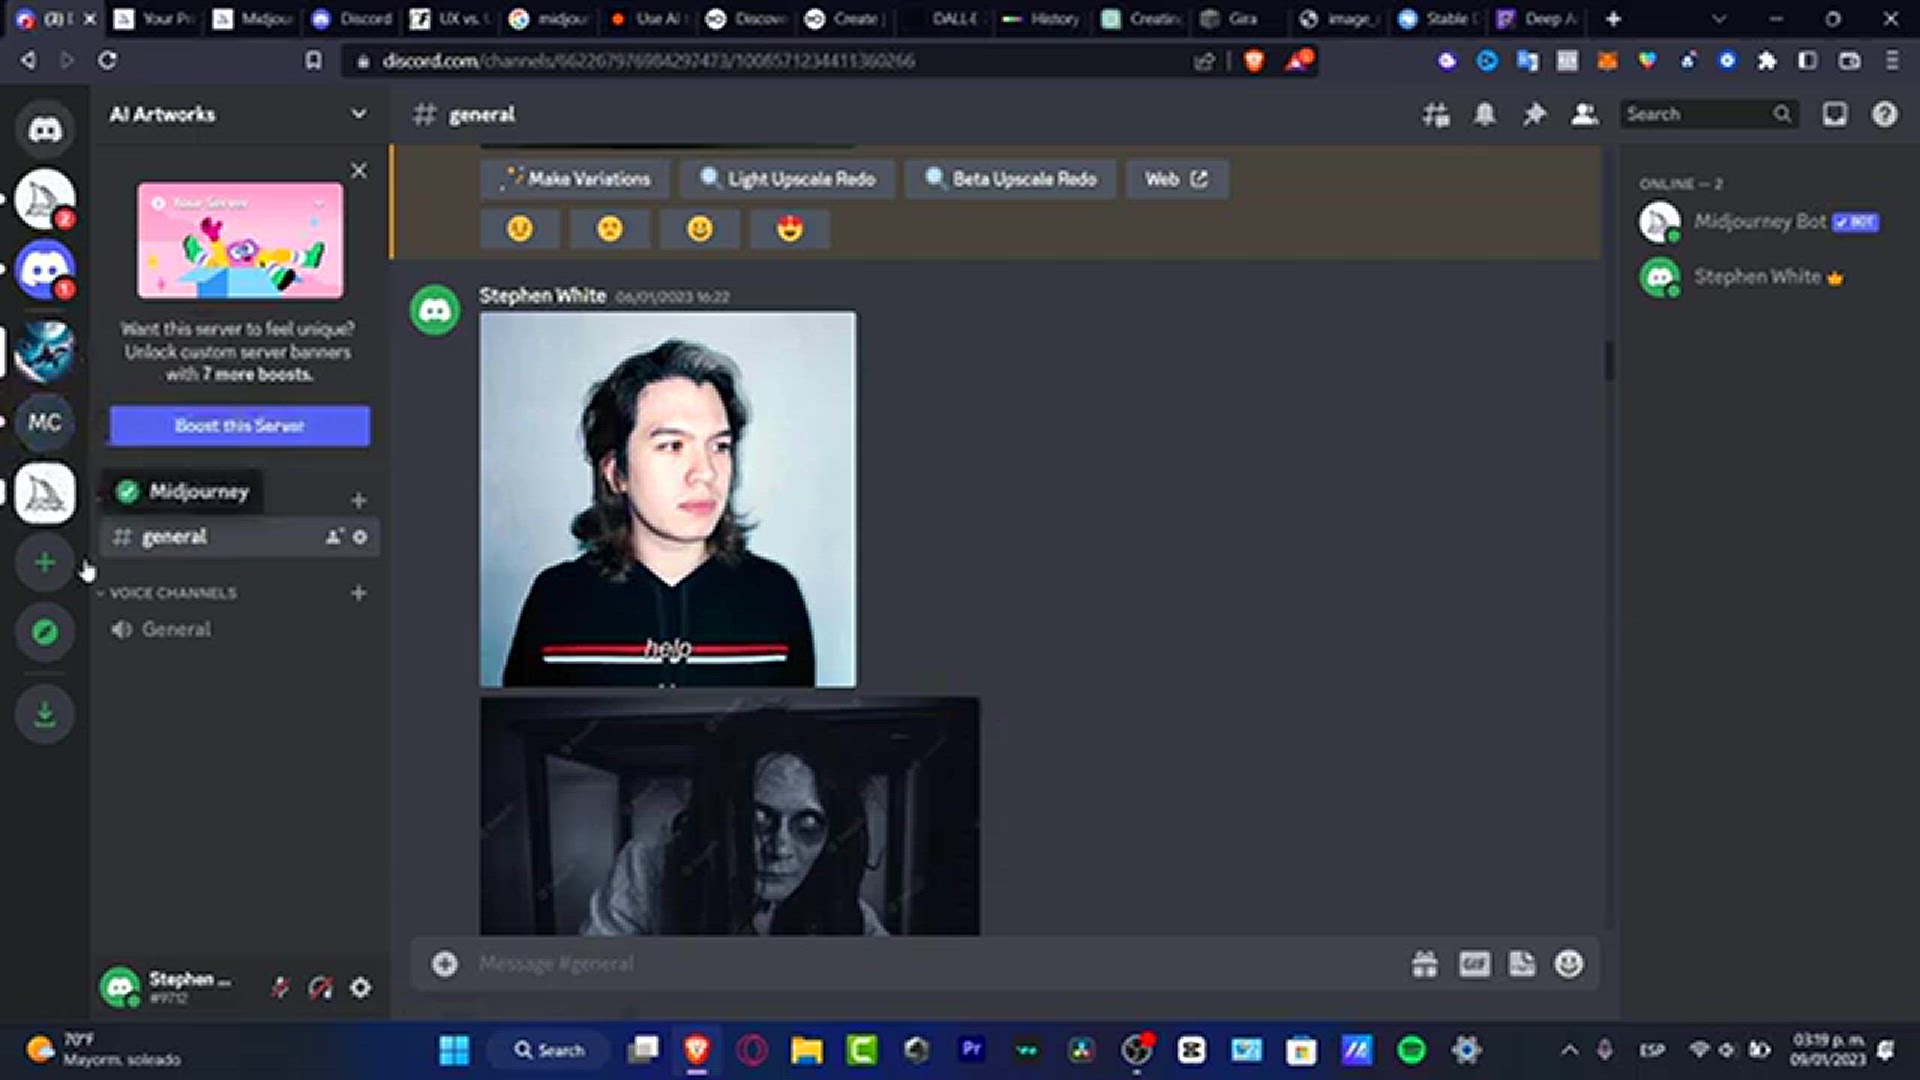Click Create Invite icon on general channel
Screen dimensions: 1920x1080
[x=334, y=537]
